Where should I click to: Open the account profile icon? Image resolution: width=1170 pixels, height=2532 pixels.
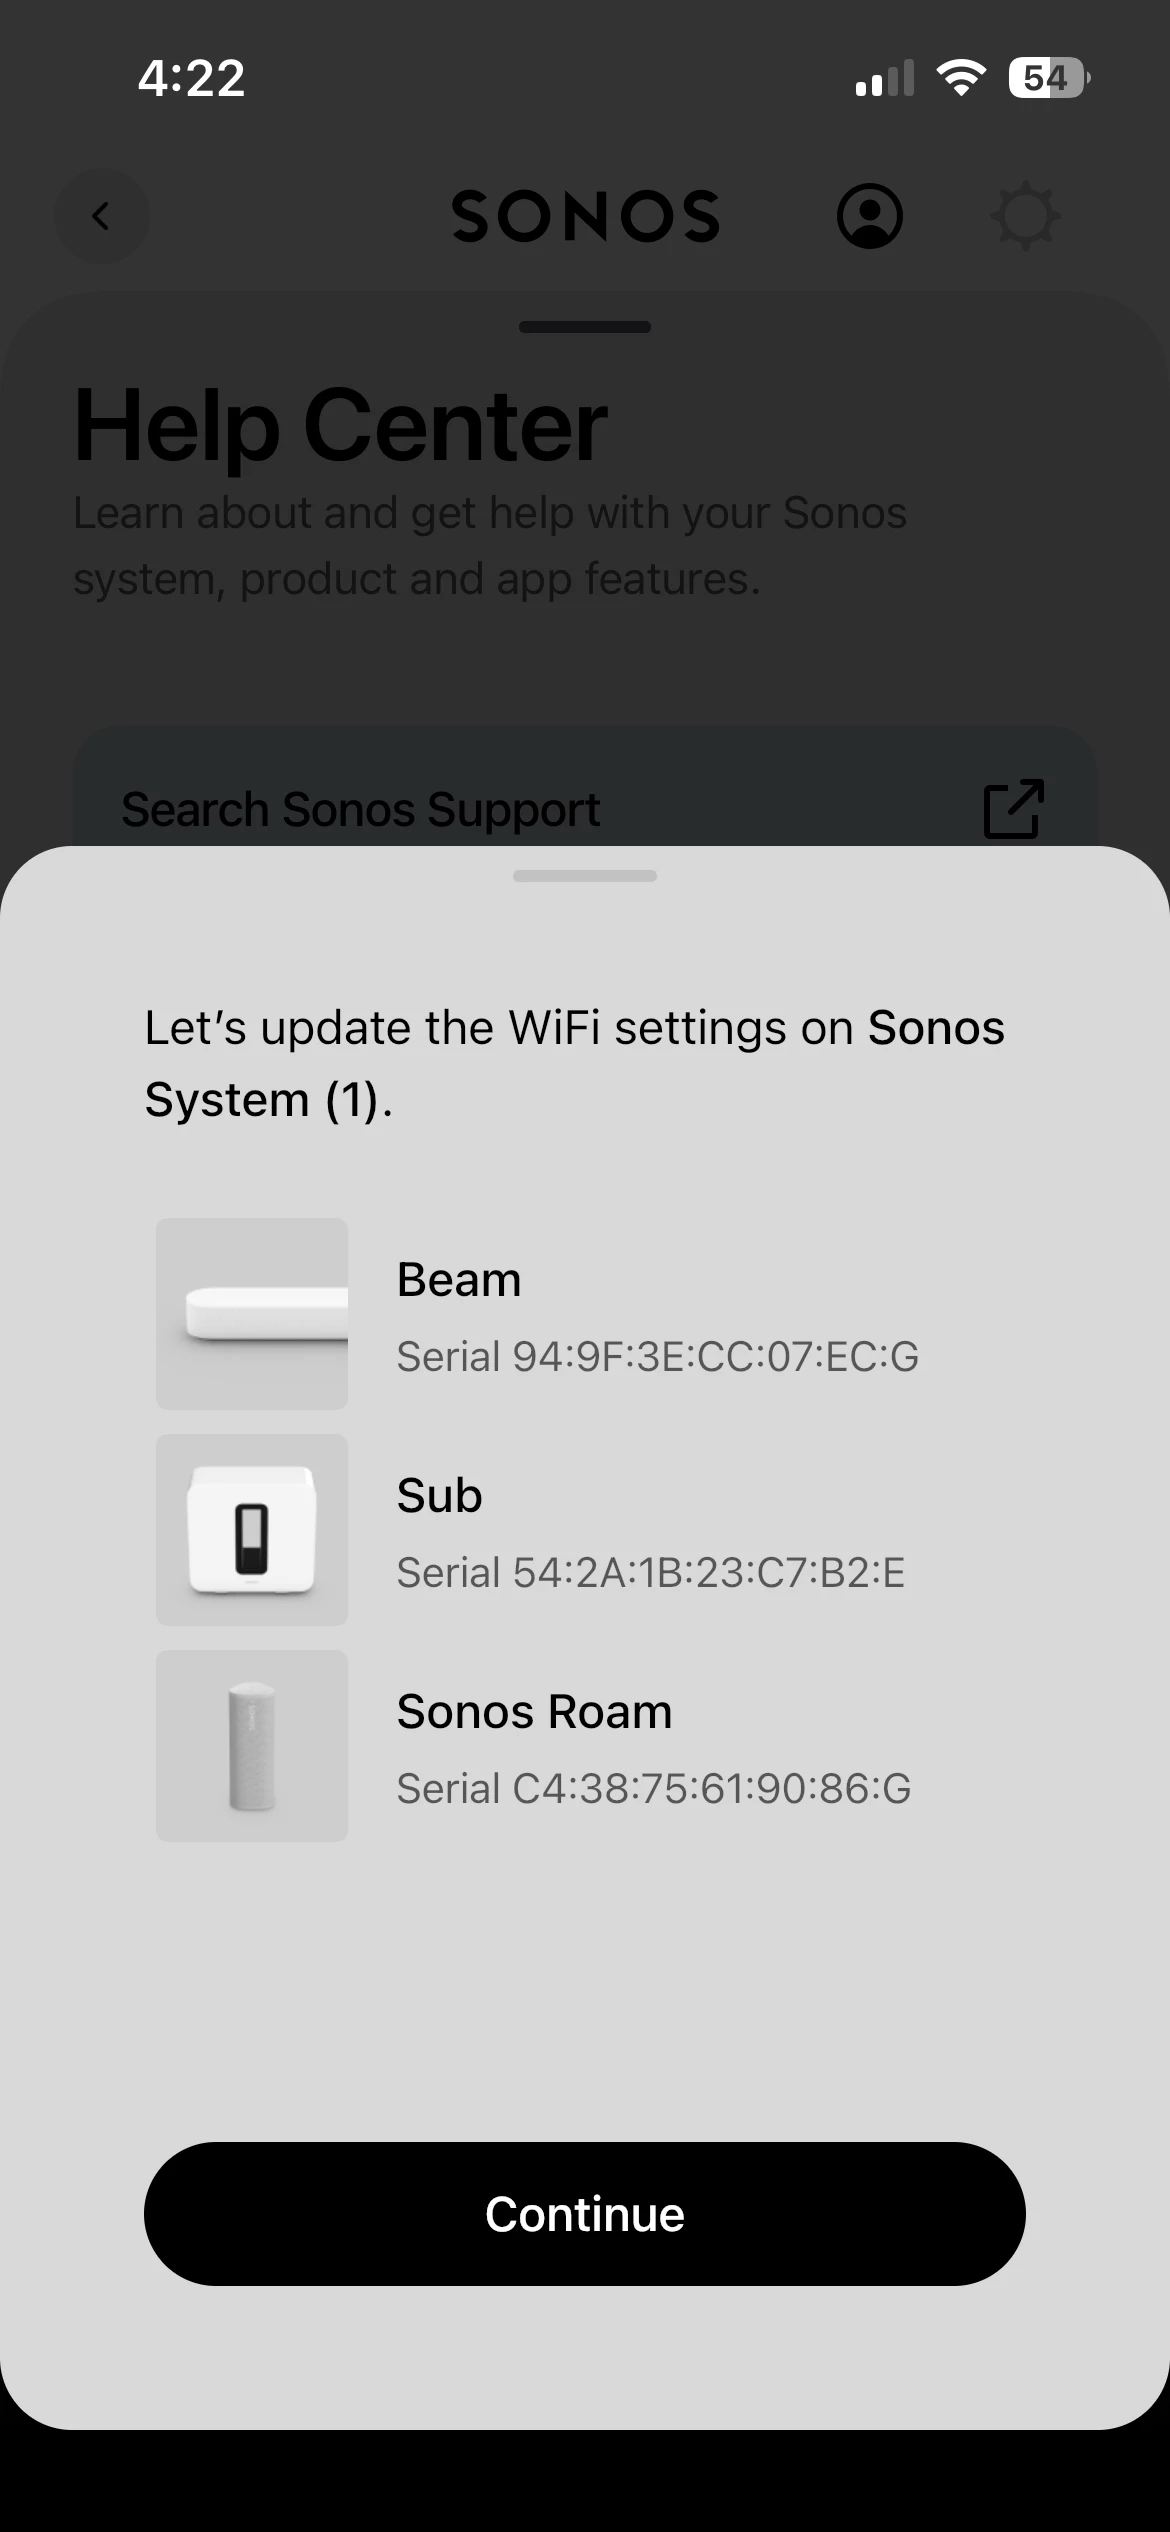click(869, 216)
